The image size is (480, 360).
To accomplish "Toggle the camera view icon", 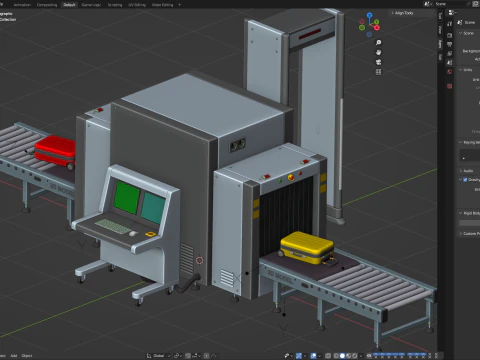I will point(378,62).
